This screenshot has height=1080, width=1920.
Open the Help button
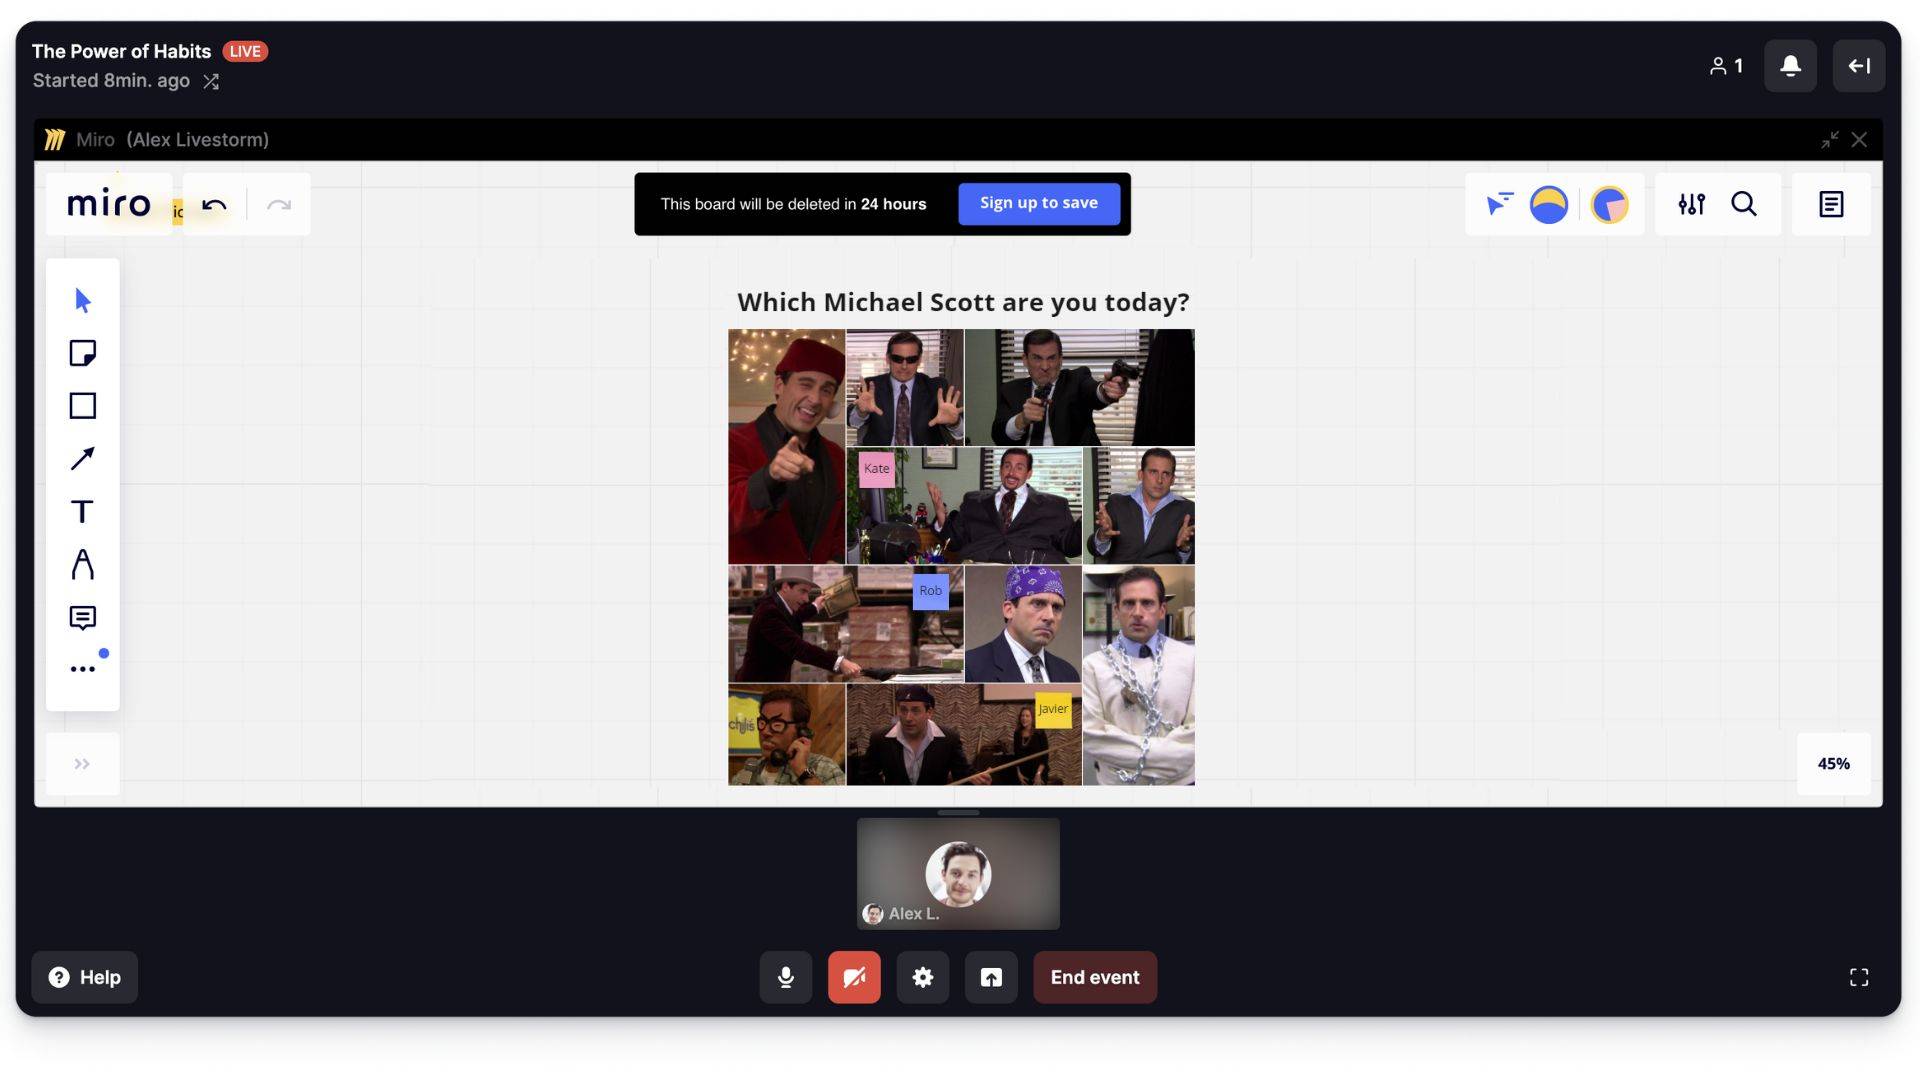tap(85, 977)
